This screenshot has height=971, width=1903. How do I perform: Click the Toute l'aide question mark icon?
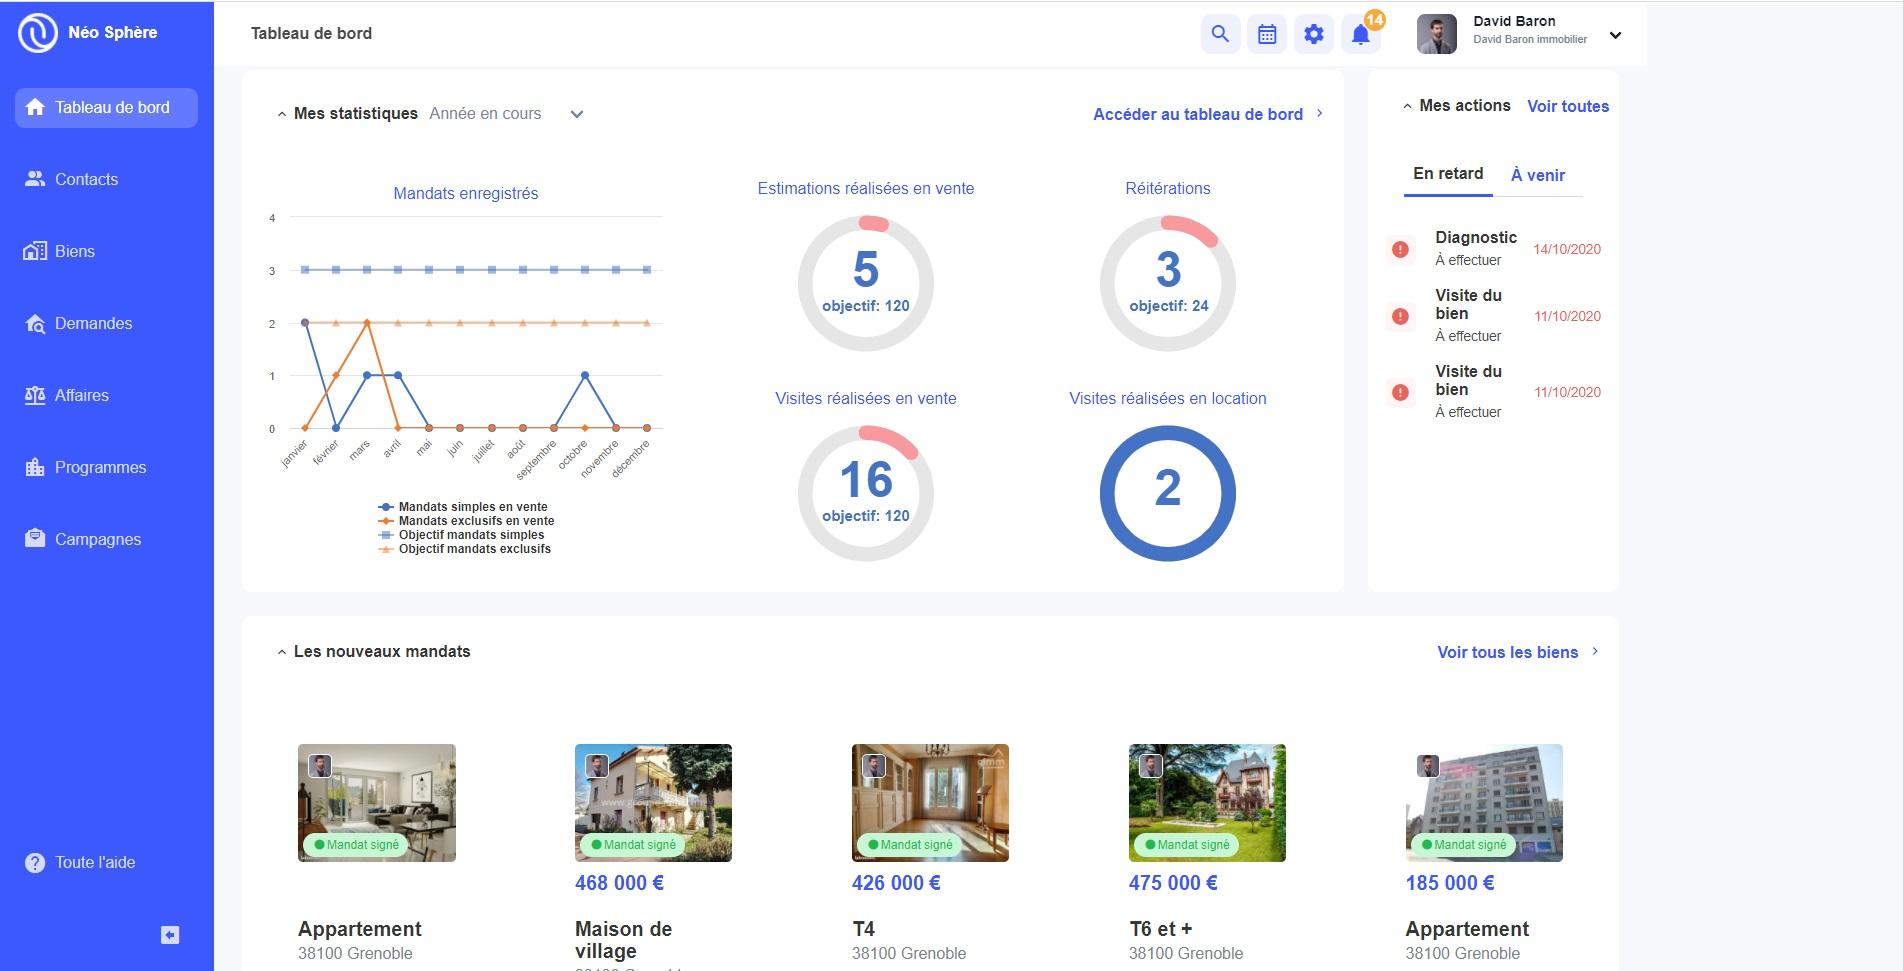coord(35,862)
